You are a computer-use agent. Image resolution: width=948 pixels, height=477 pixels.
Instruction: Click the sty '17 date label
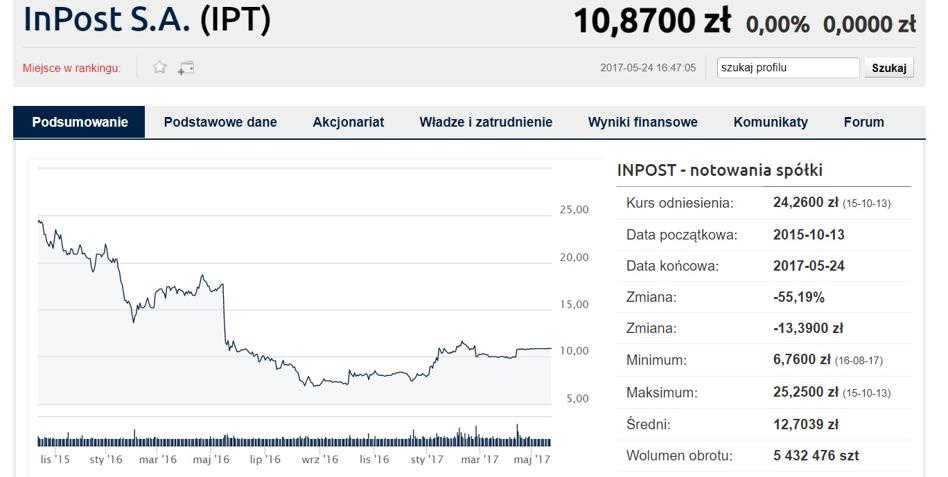(427, 459)
